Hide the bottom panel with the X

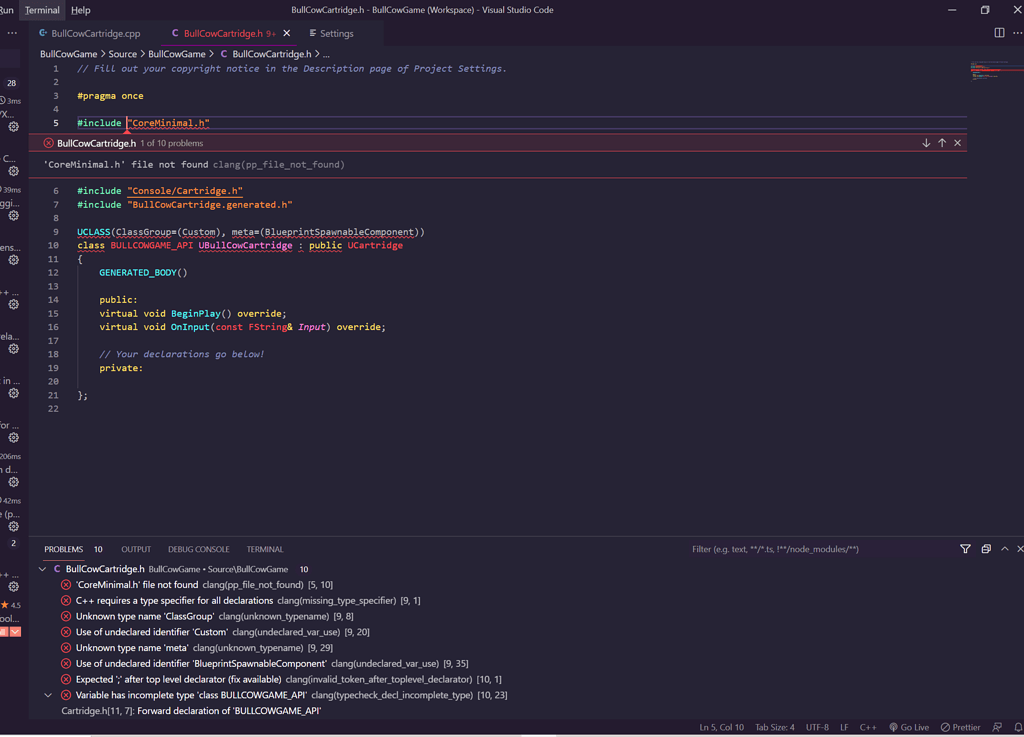(x=1017, y=549)
